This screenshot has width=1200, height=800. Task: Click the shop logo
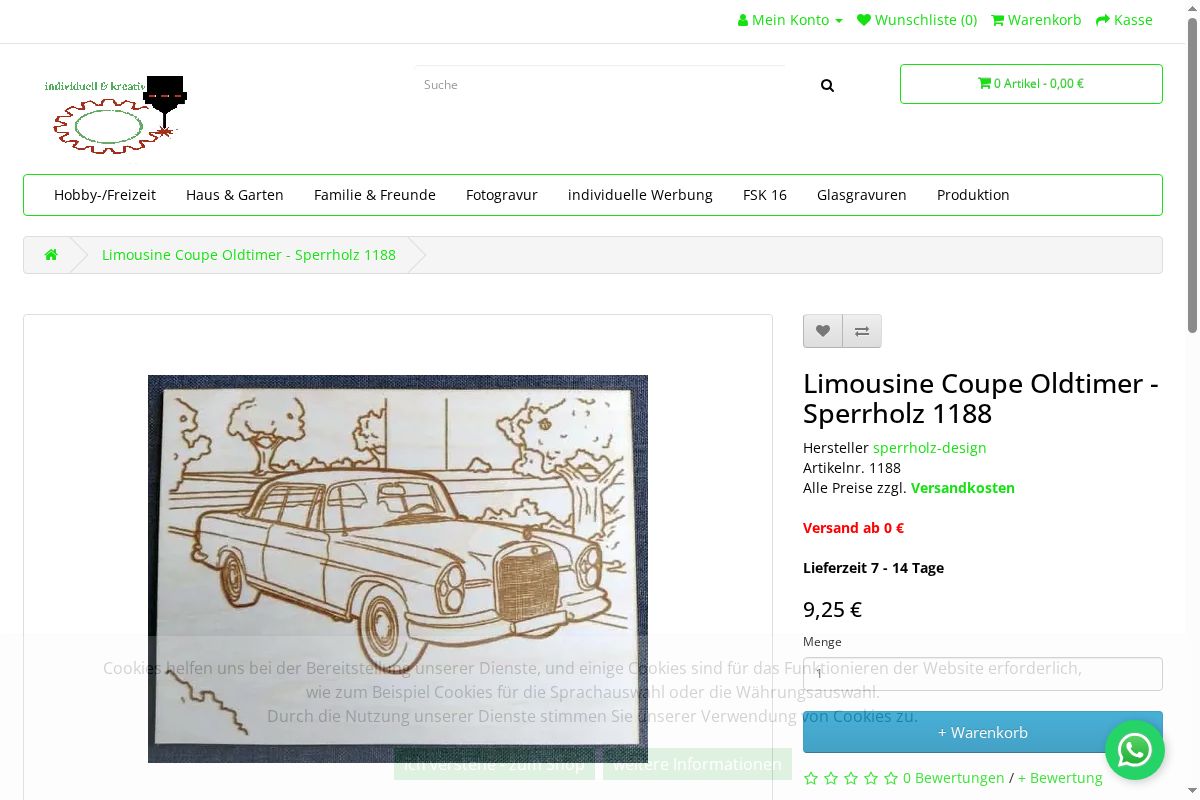116,114
